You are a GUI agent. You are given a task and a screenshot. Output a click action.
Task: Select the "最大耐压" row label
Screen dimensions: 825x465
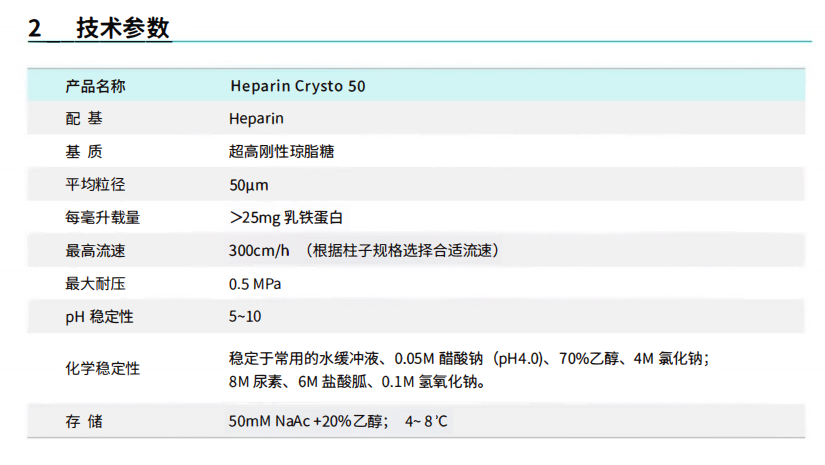point(95,283)
